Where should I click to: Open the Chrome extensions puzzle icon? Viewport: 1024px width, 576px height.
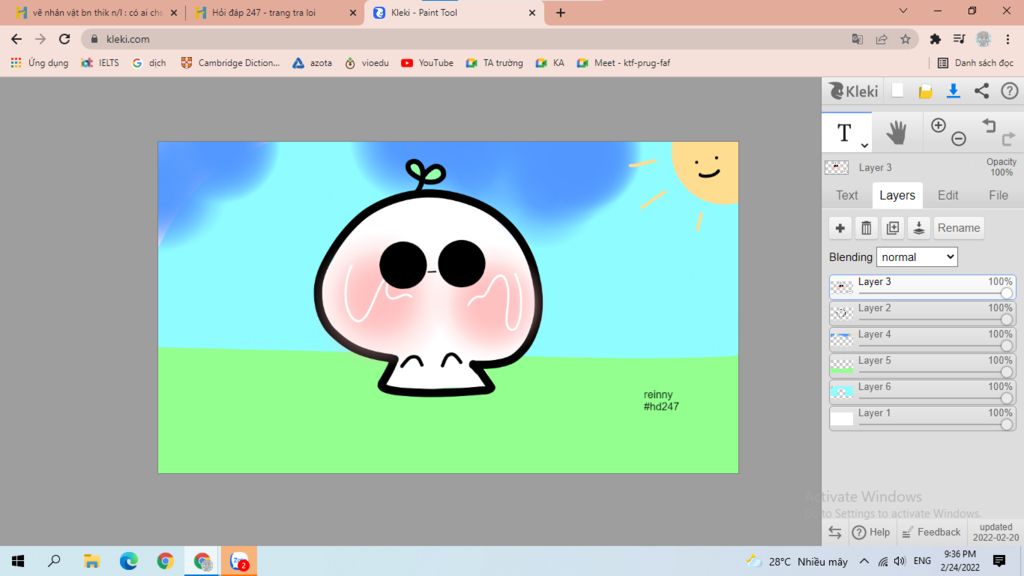tap(935, 39)
